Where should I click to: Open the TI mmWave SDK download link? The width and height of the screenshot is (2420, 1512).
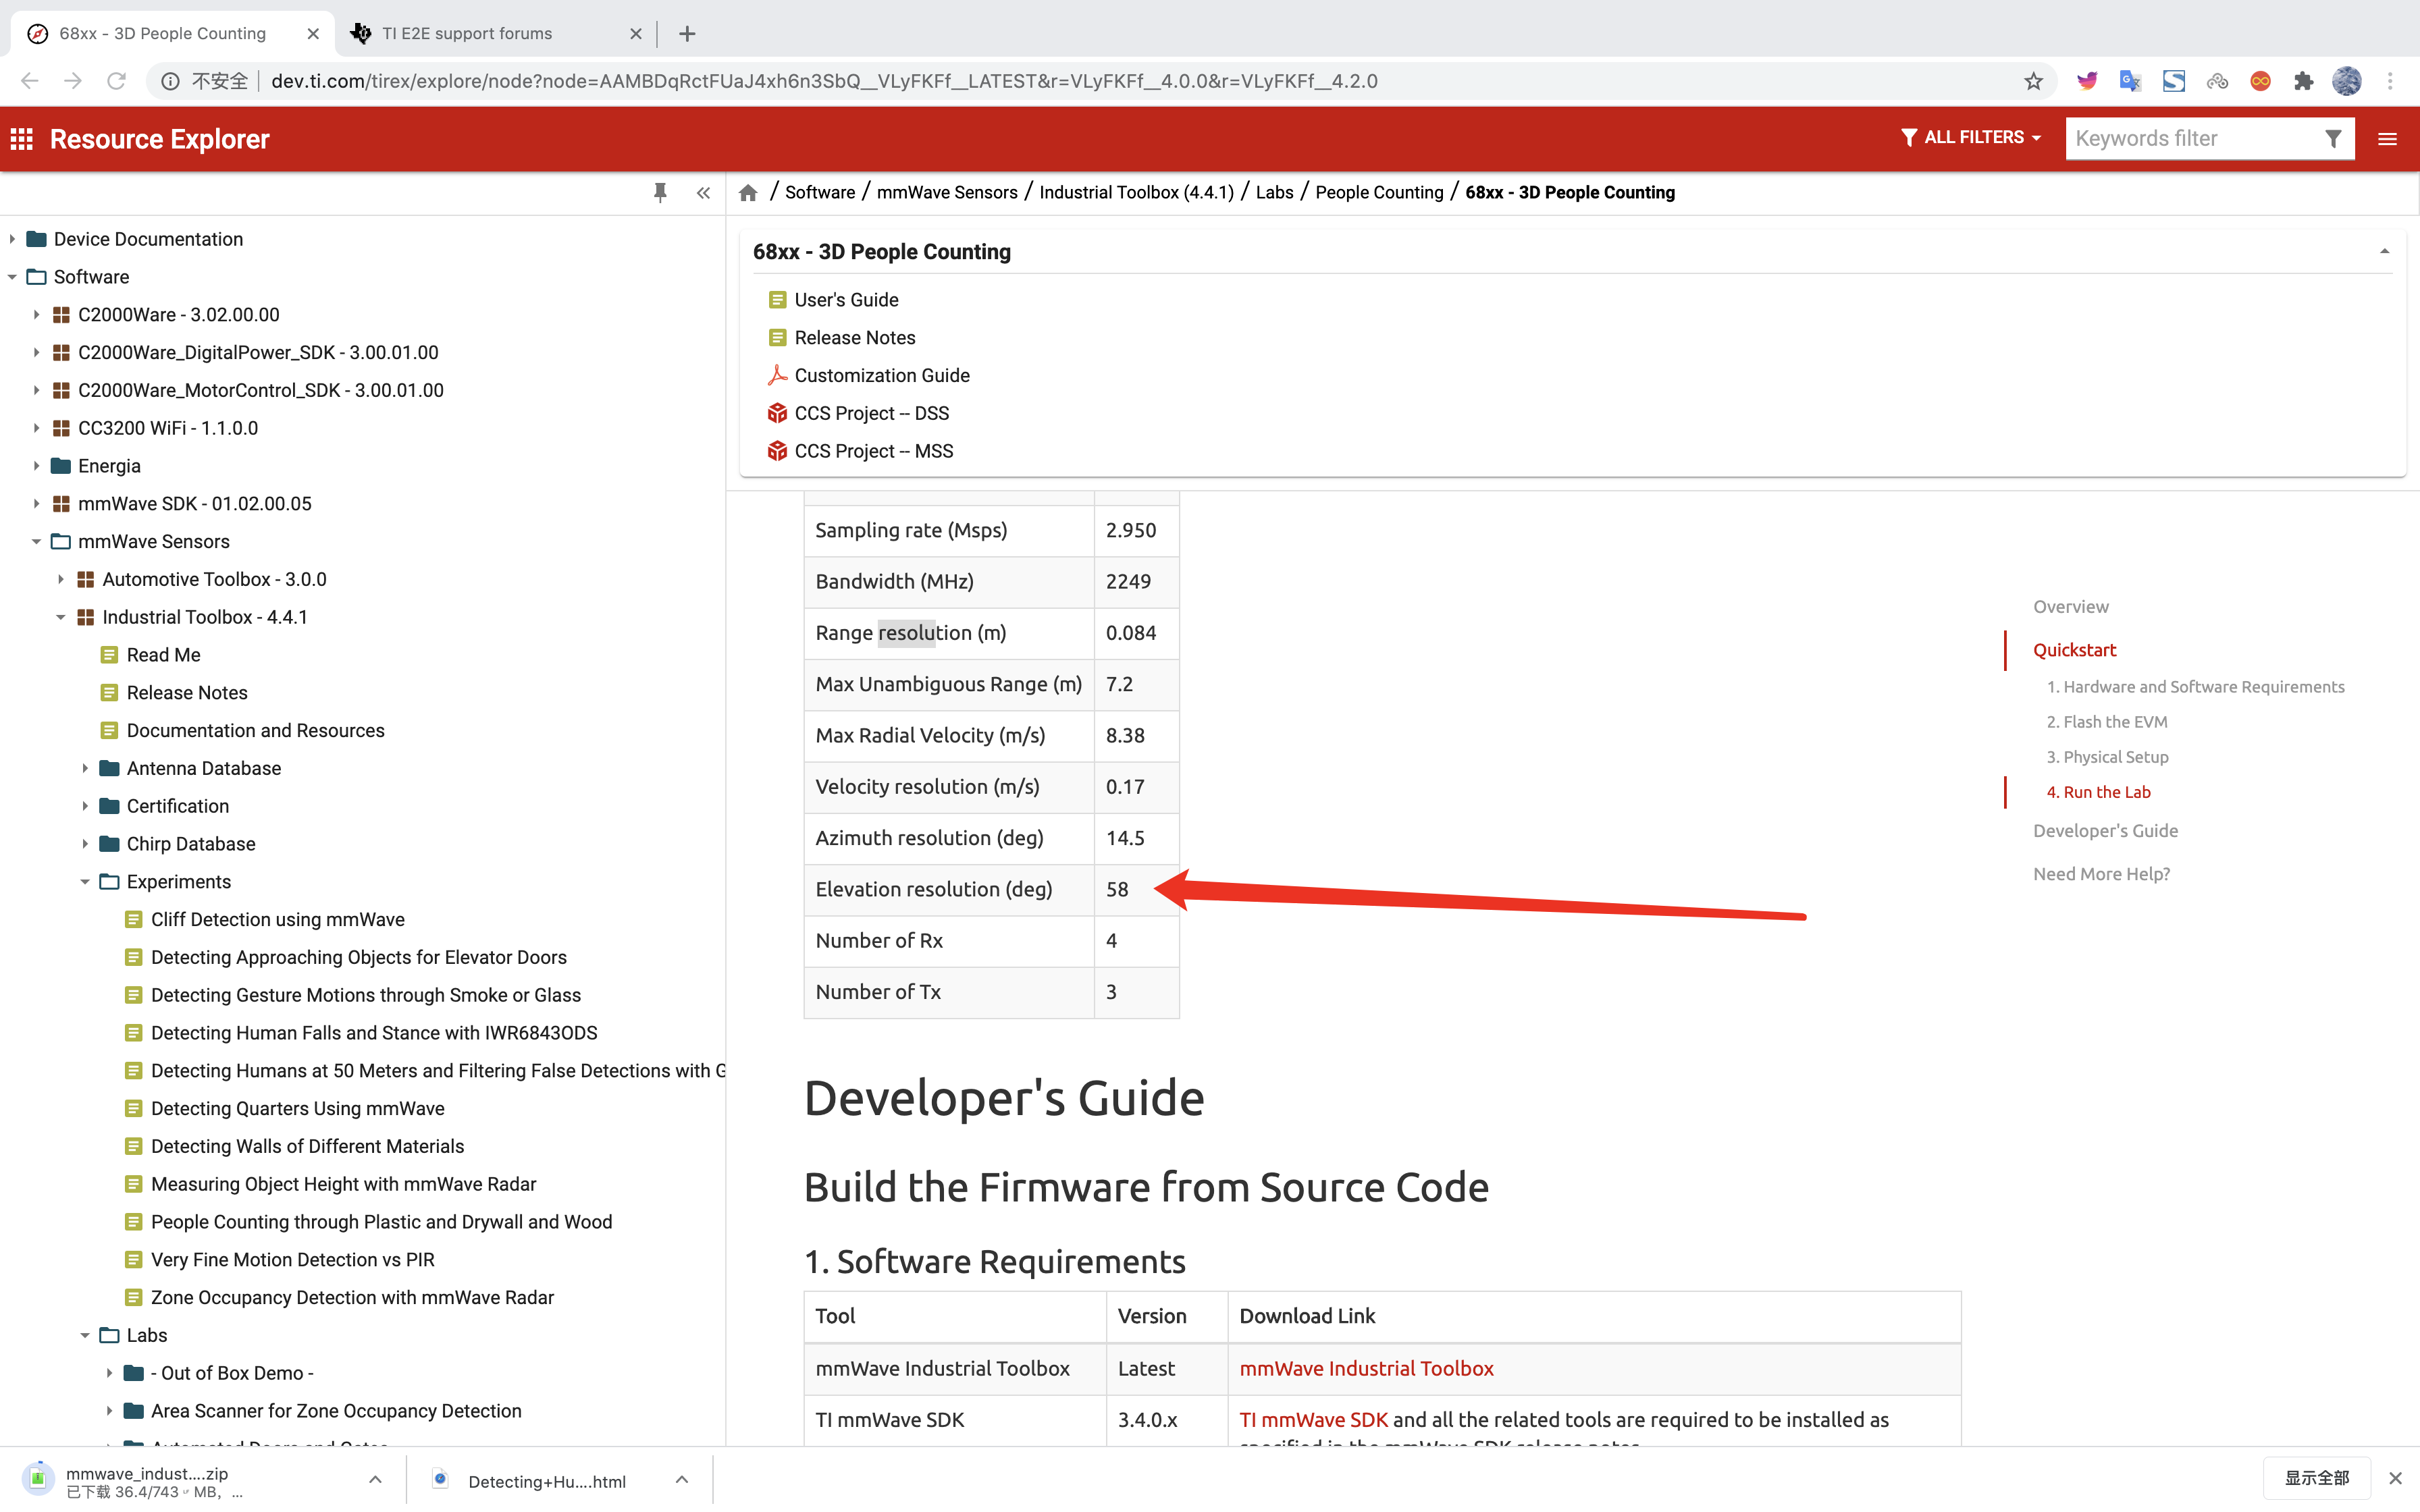[x=1313, y=1420]
